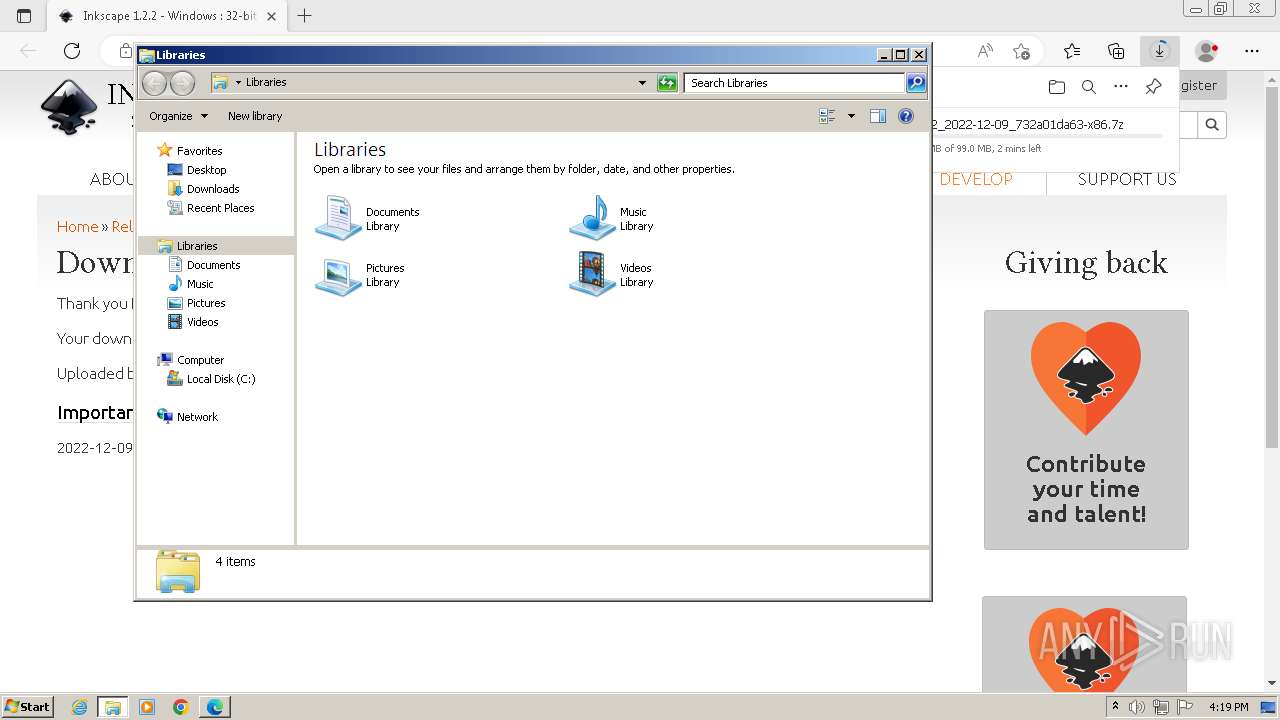Show hidden tray icons arrow
The height and width of the screenshot is (720, 1280).
point(1115,707)
